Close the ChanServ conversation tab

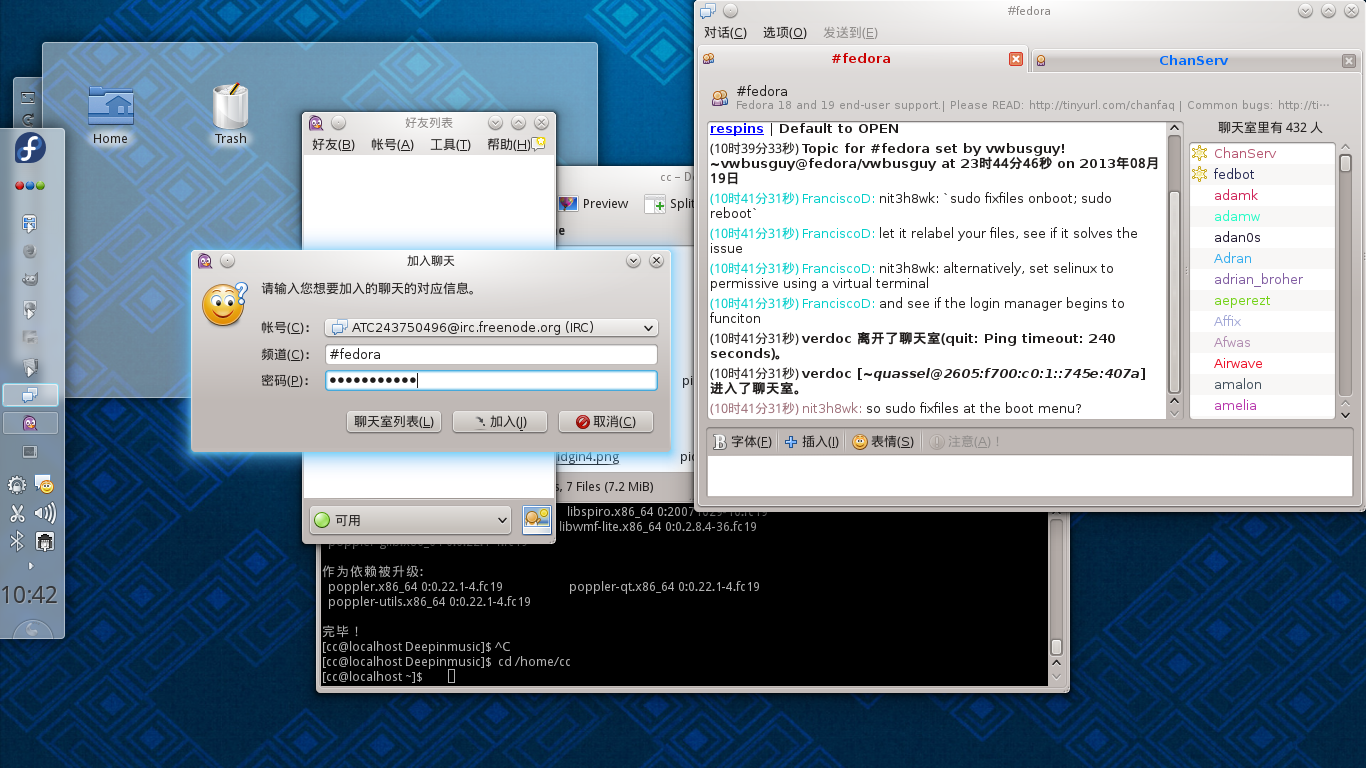(x=1349, y=61)
